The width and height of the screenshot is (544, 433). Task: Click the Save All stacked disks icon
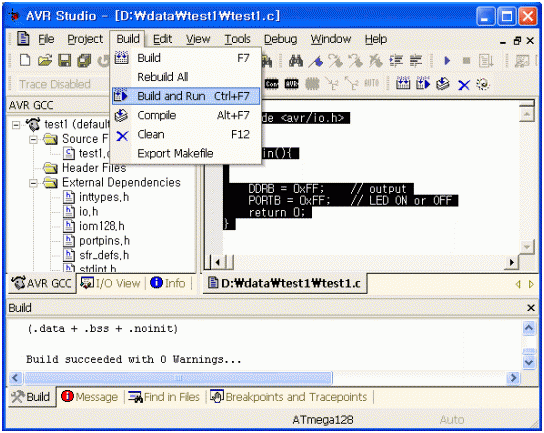click(x=84, y=60)
